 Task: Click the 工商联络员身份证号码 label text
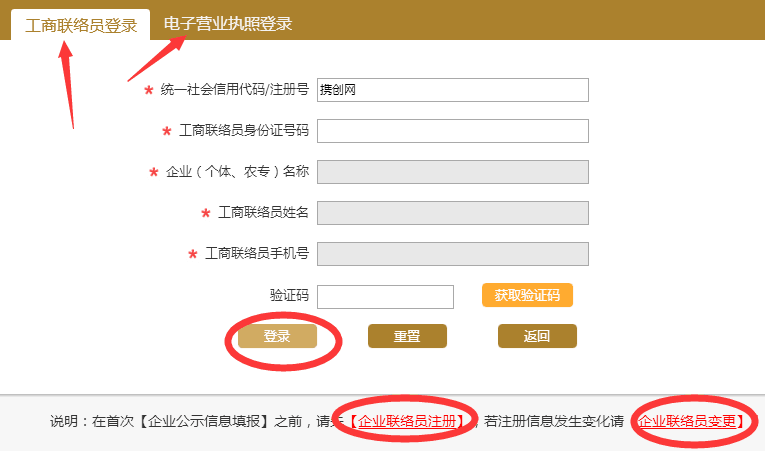(x=243, y=131)
